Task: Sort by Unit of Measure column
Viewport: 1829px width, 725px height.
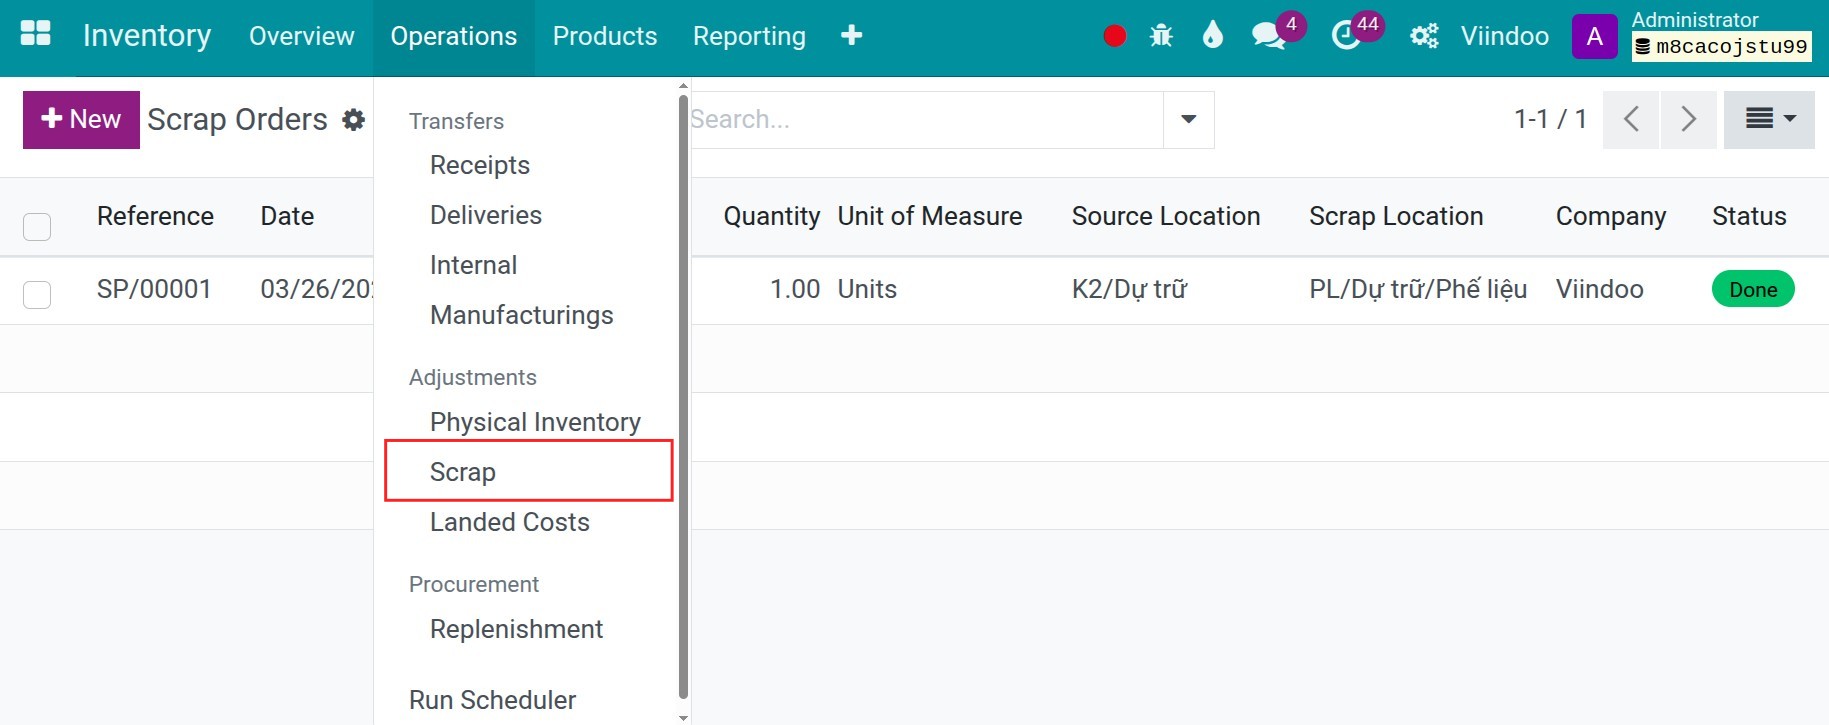Action: click(x=930, y=216)
